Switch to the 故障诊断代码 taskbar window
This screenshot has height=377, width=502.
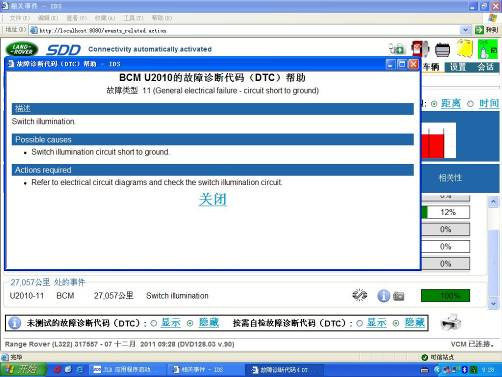click(285, 370)
